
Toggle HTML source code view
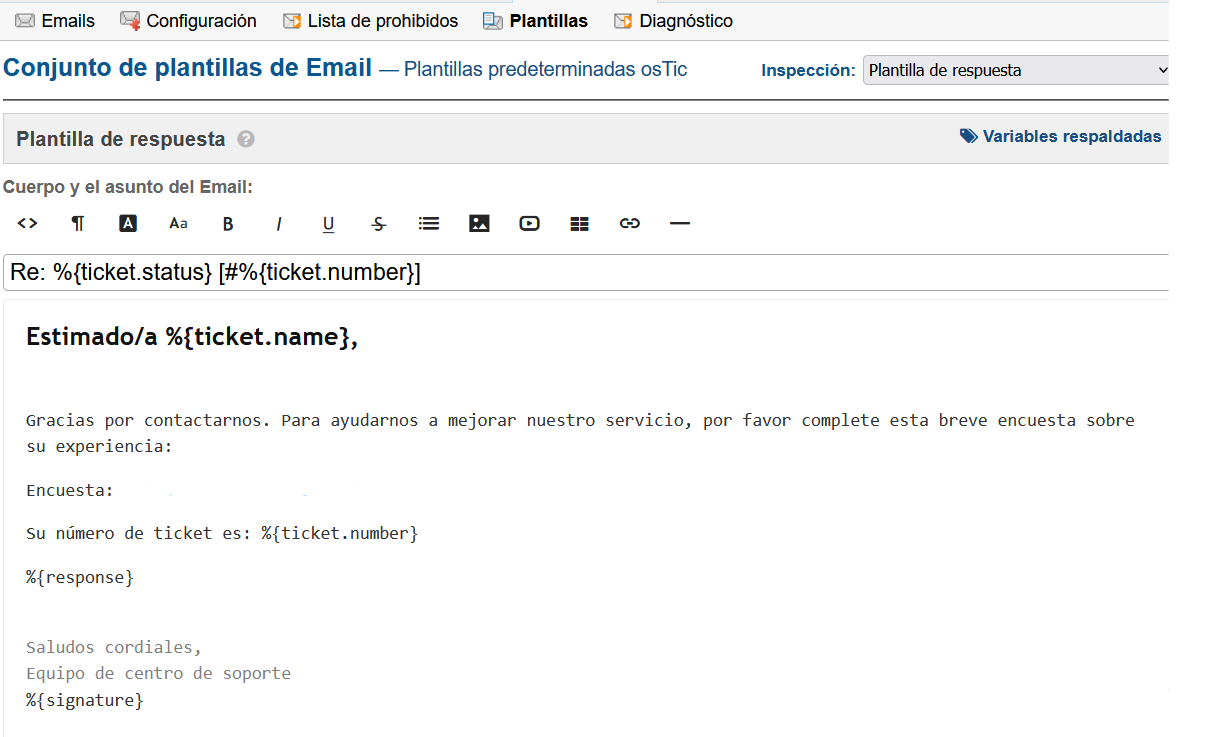[28, 224]
